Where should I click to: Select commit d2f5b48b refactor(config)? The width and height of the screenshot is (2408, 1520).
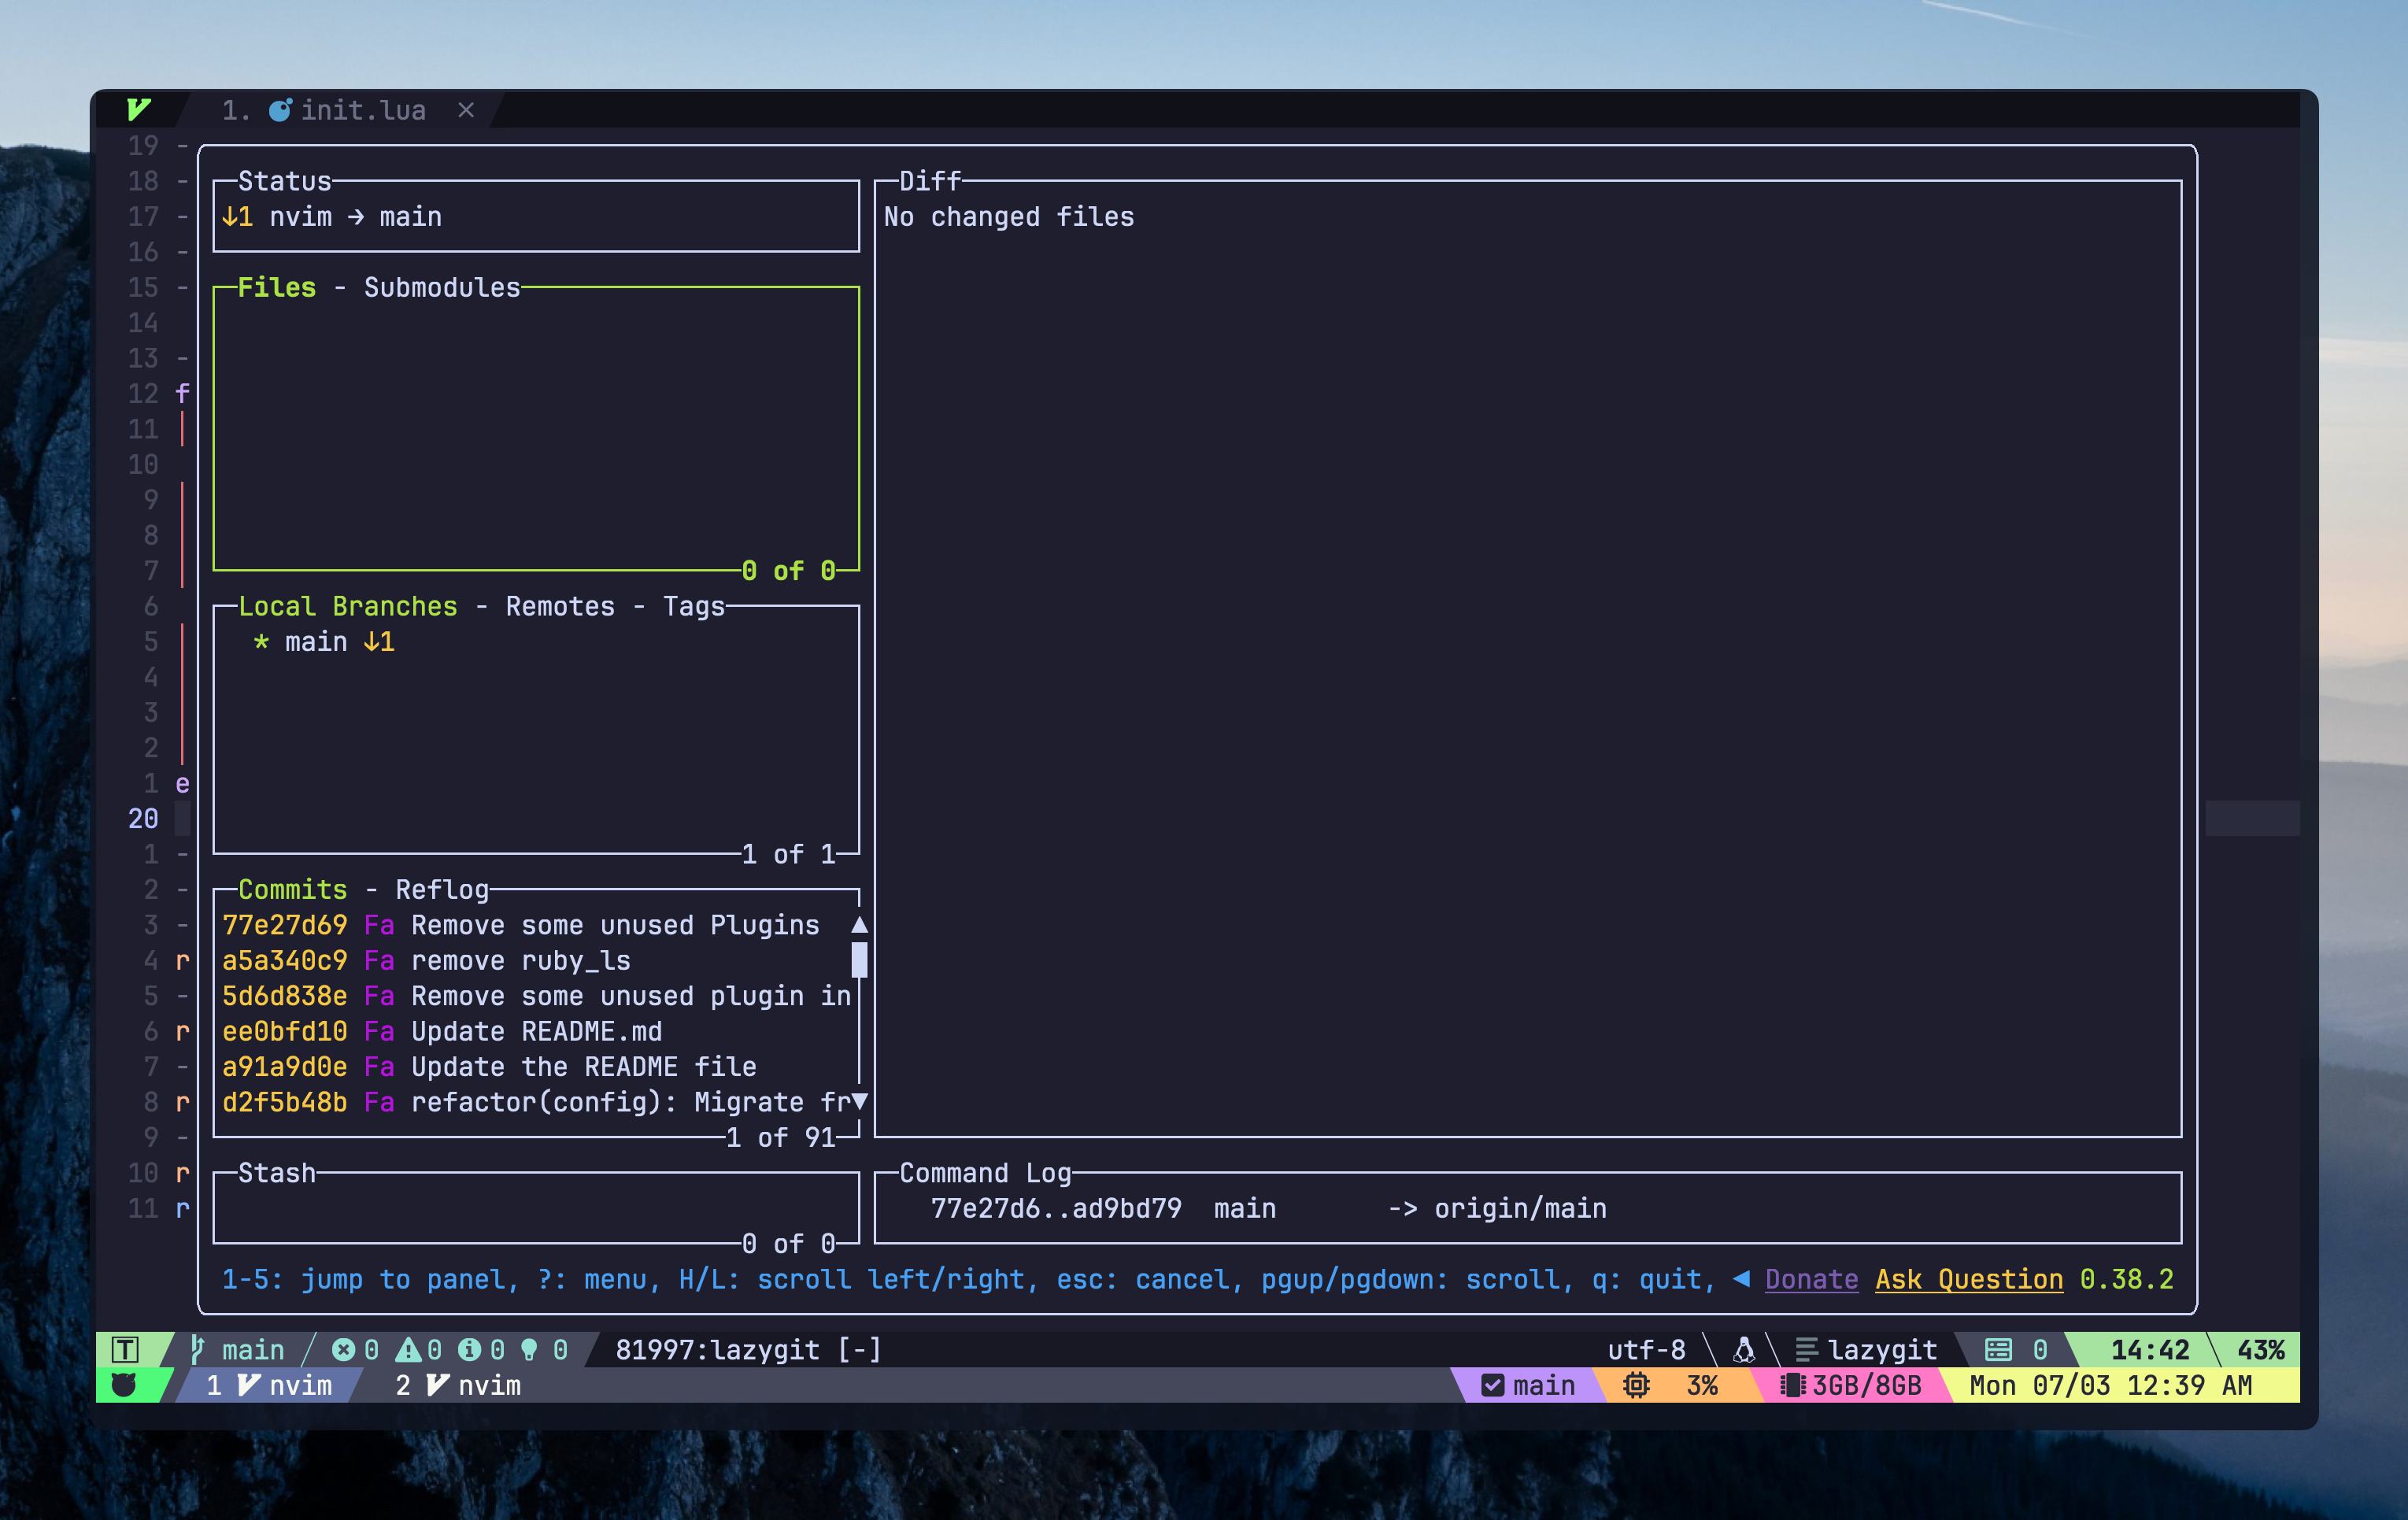536,1102
